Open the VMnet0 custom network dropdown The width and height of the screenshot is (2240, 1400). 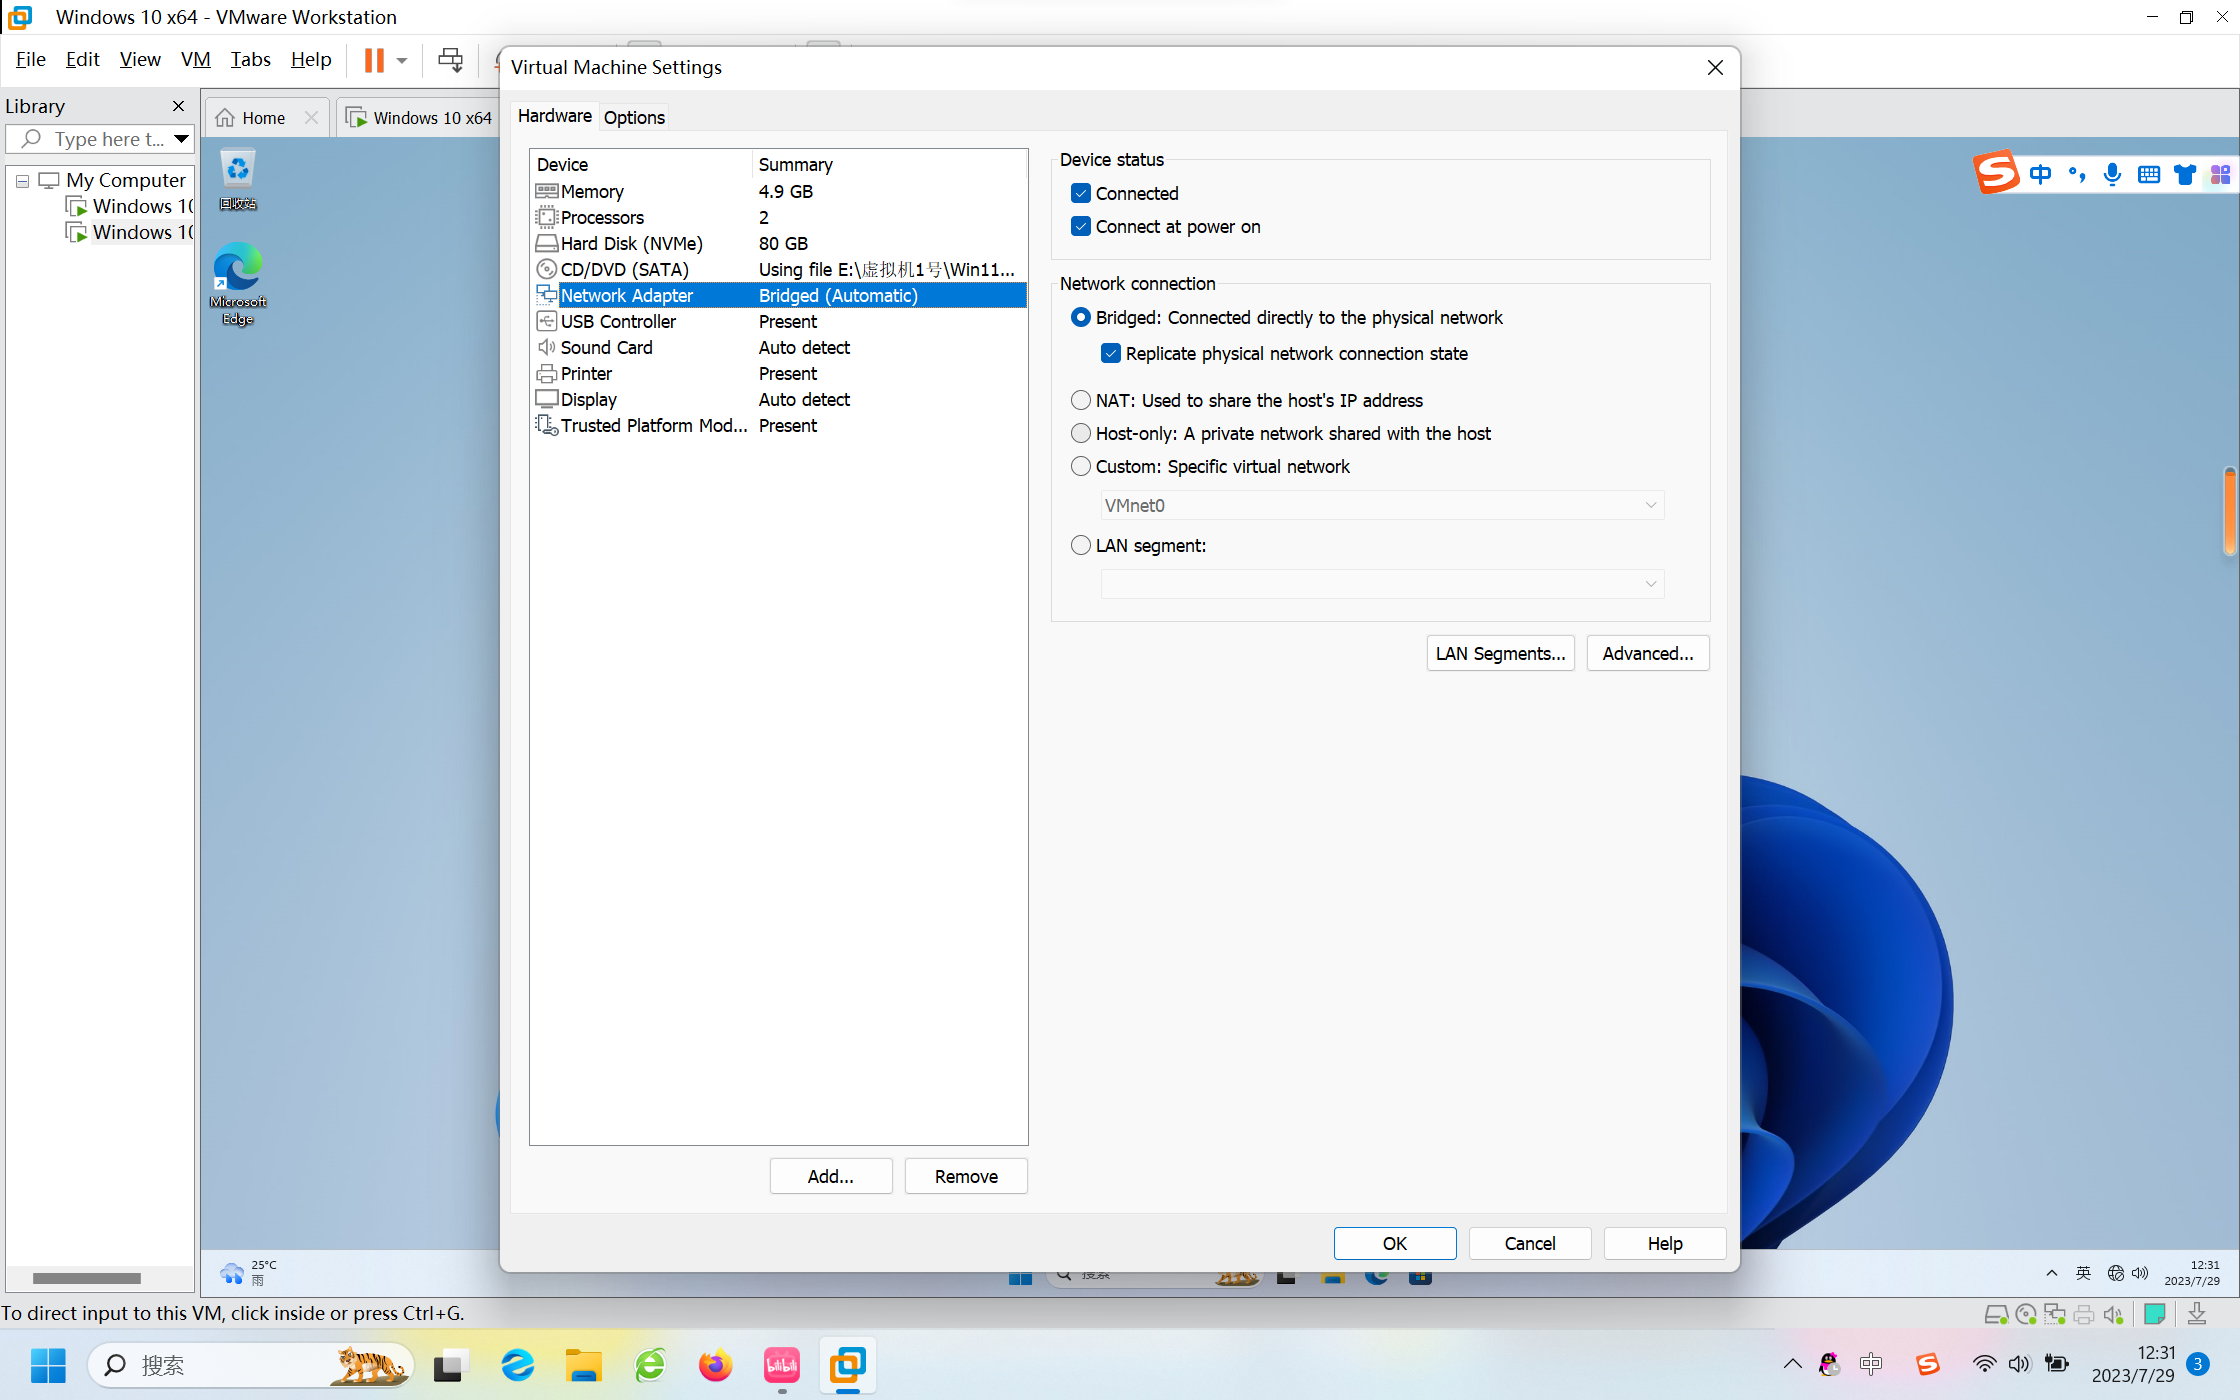click(1382, 505)
